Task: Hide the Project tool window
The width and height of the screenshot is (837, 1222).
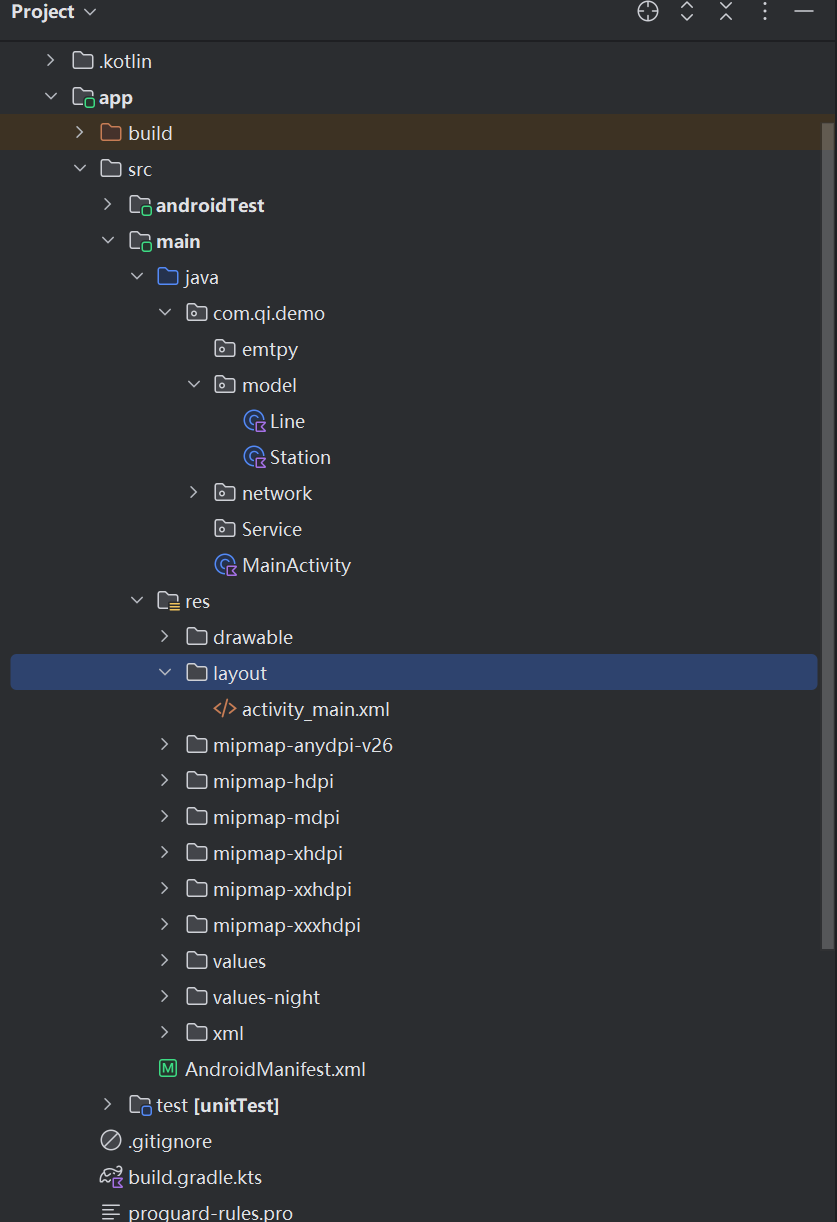Action: (x=804, y=12)
